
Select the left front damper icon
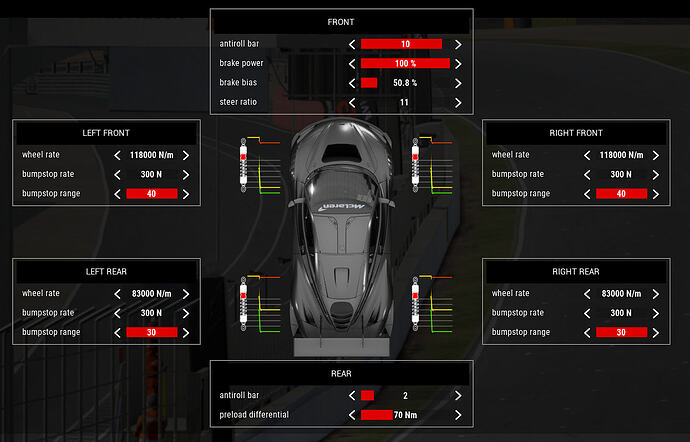point(243,165)
